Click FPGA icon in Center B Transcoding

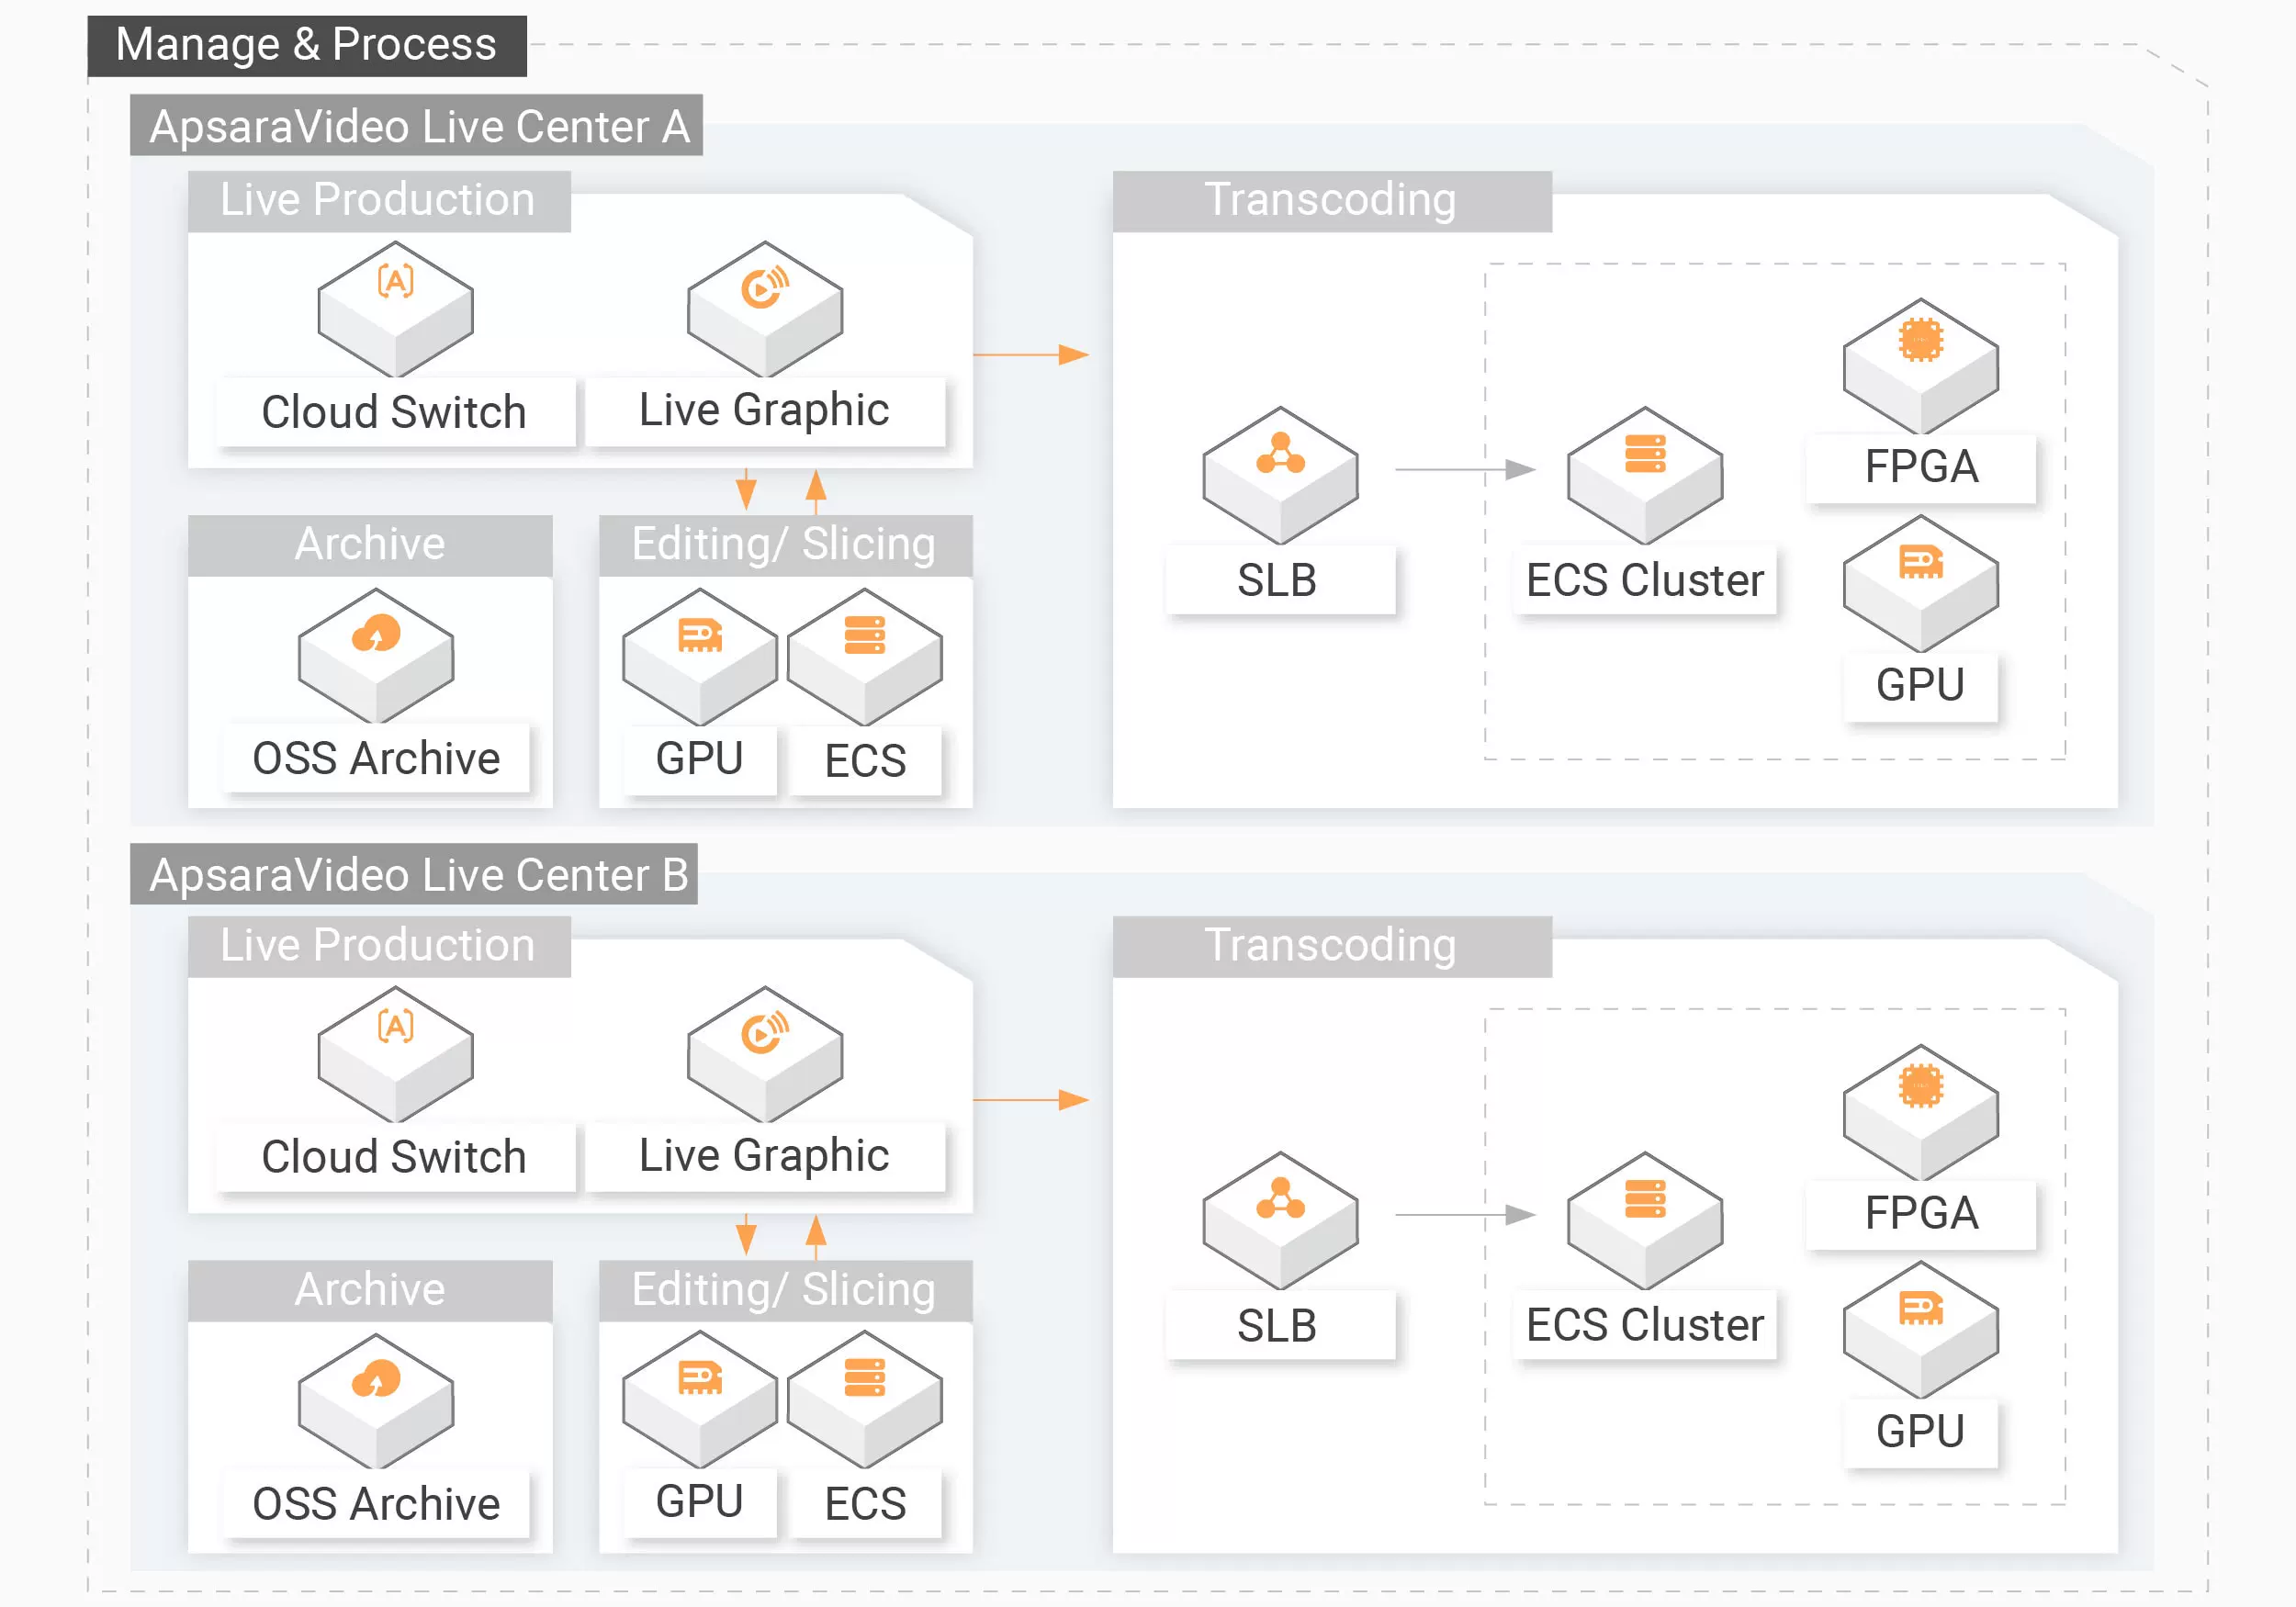click(1920, 1111)
